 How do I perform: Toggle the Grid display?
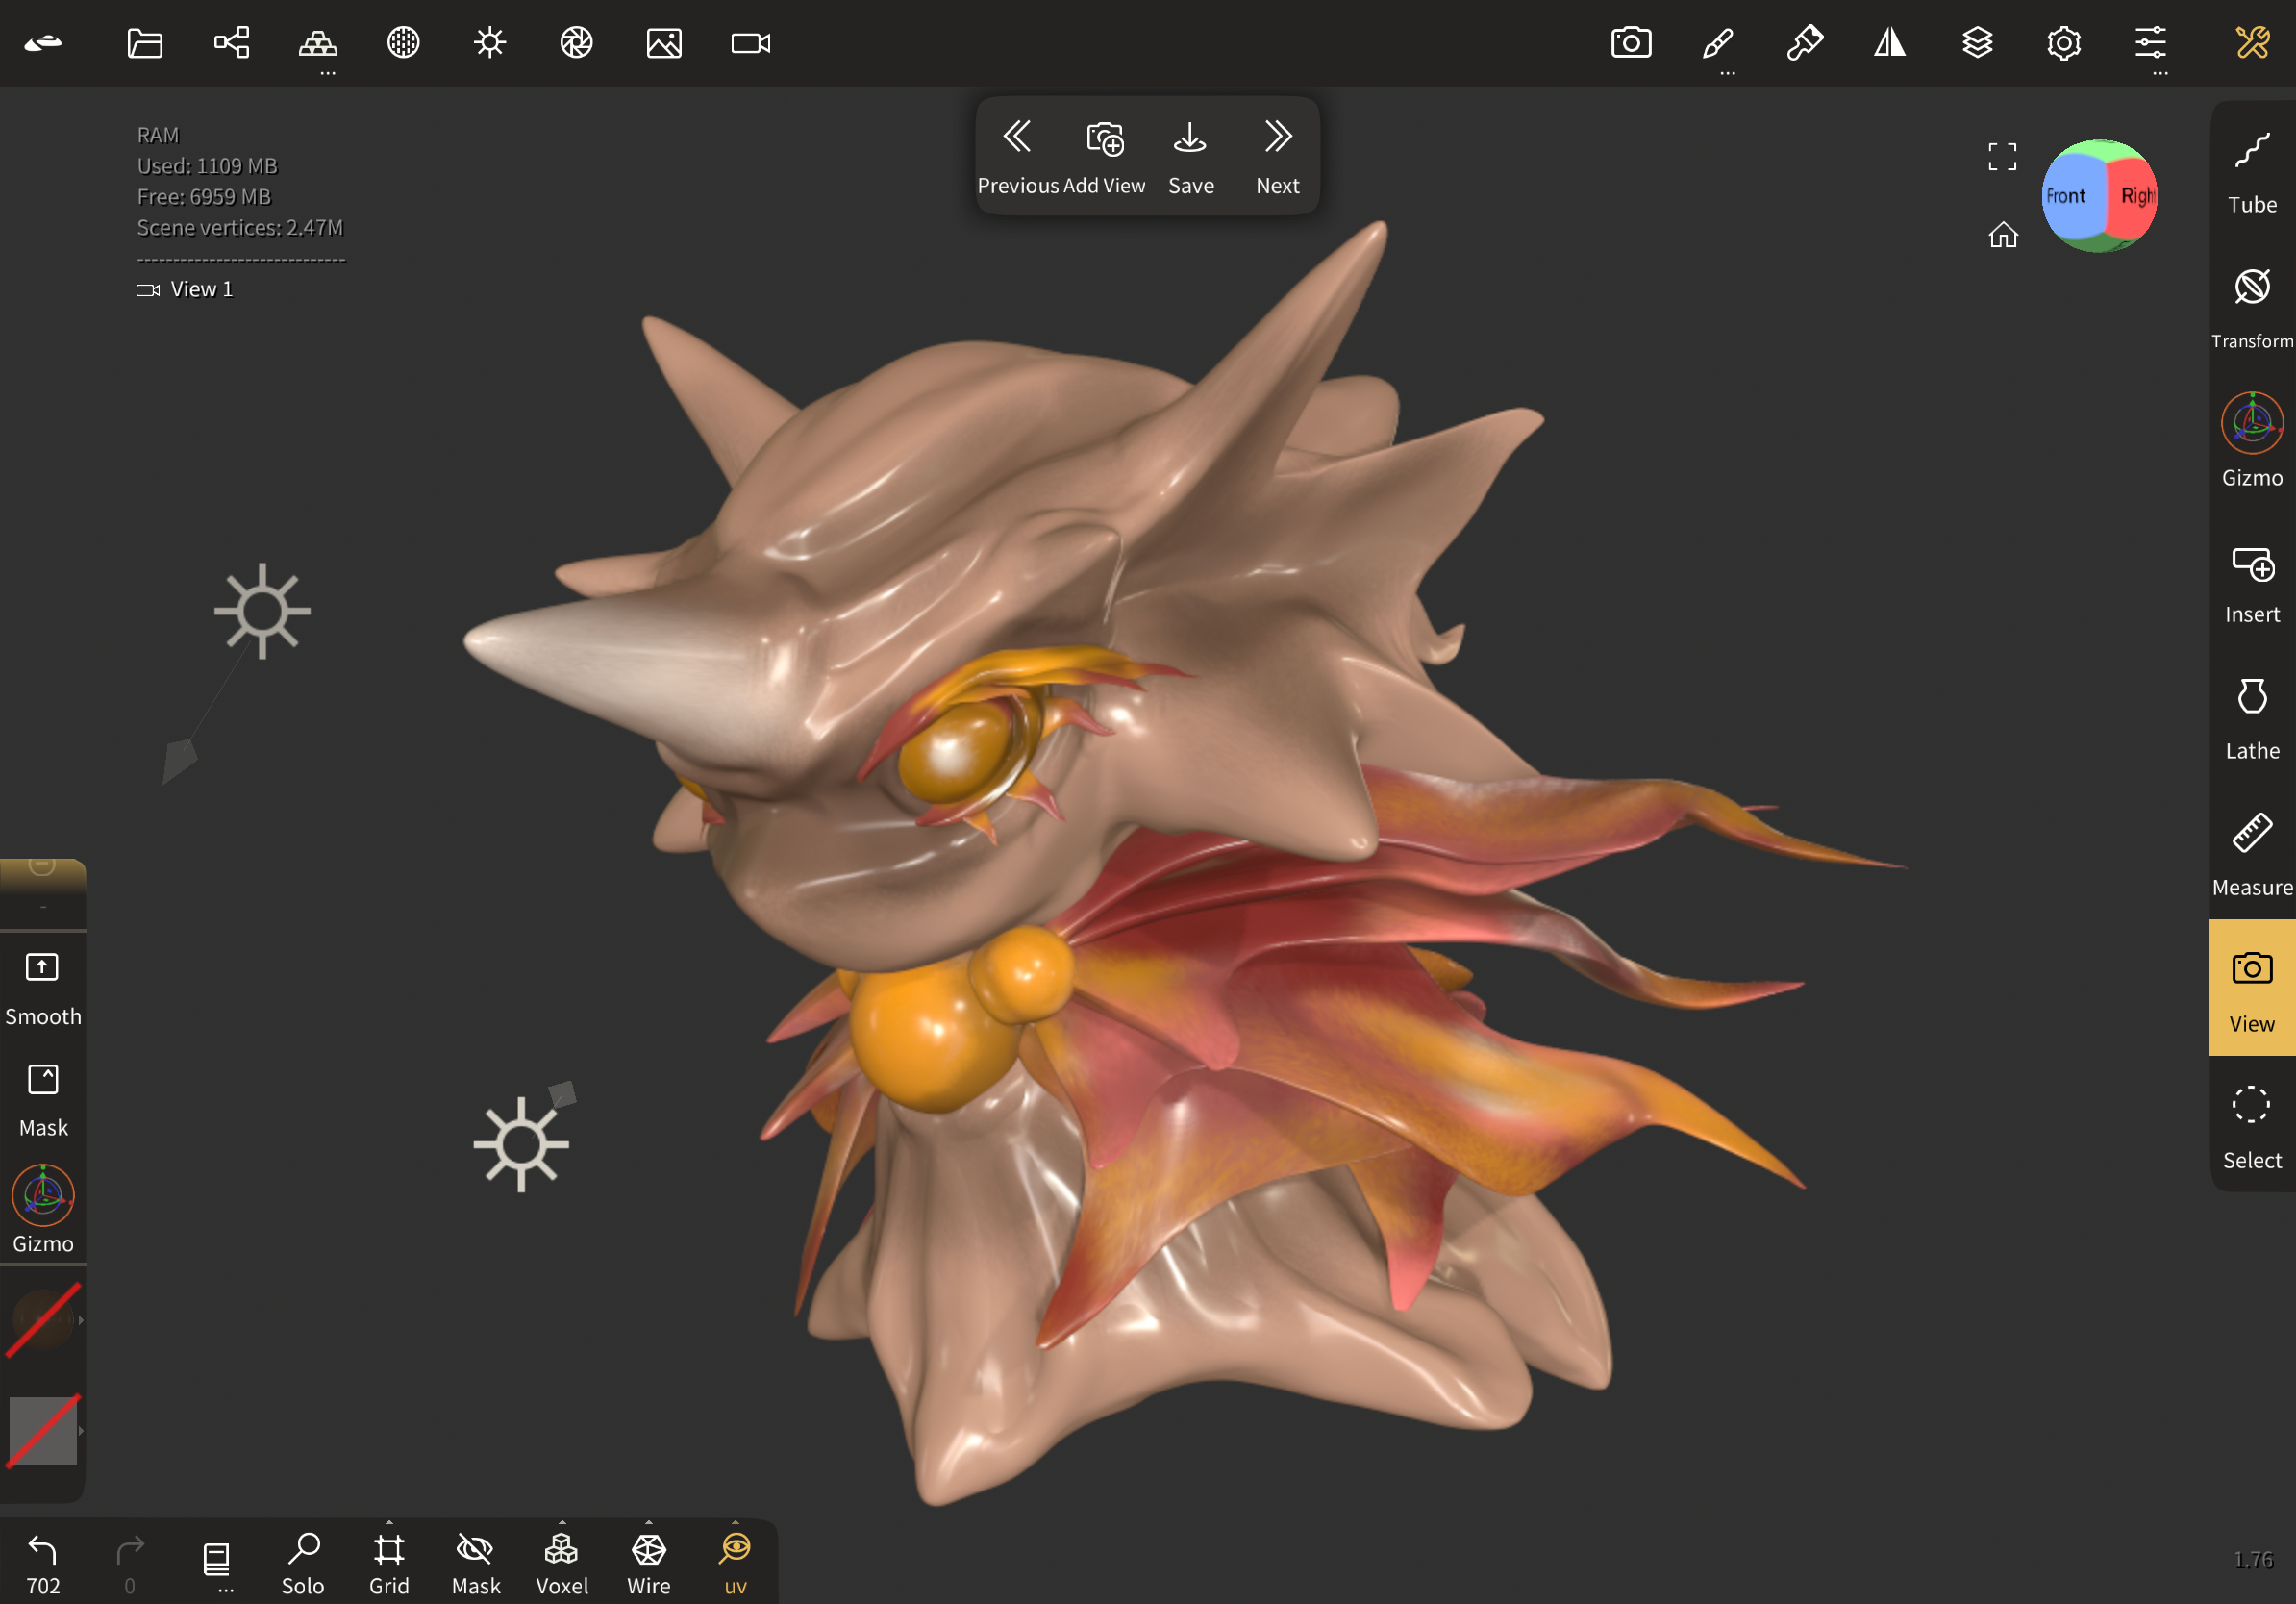coord(389,1563)
